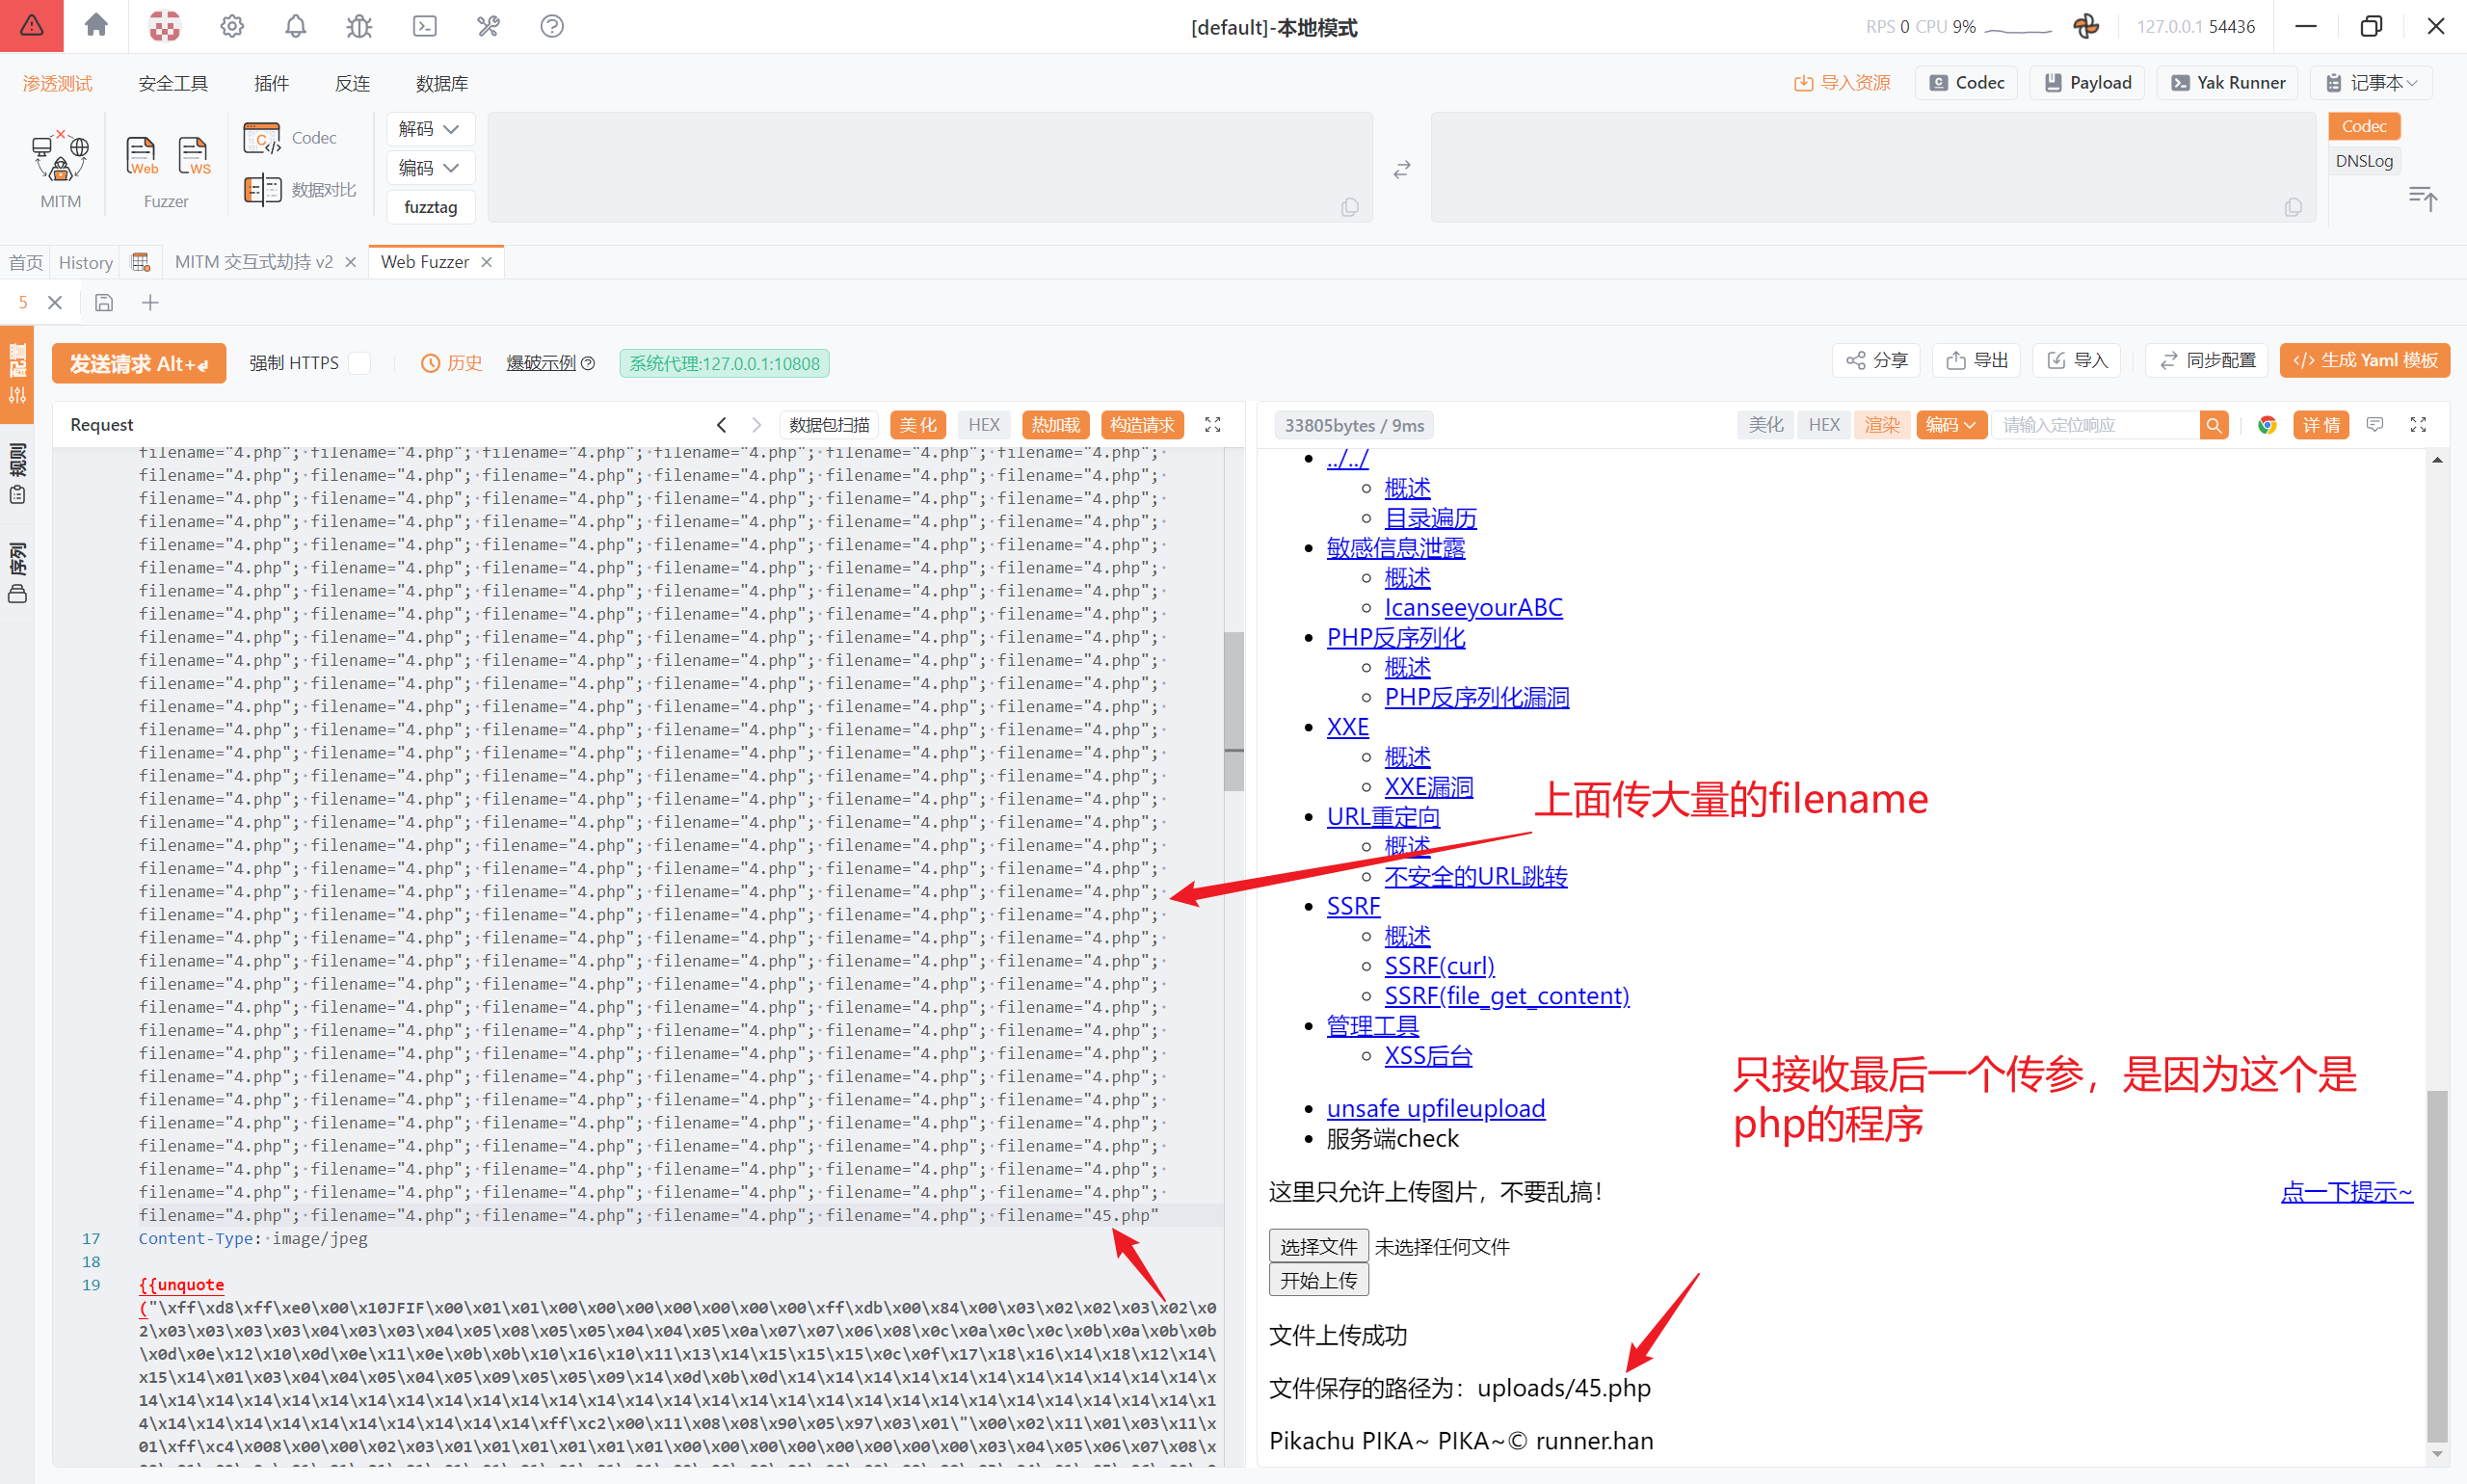Viewport: 2467px width, 1484px height.
Task: Open the data comparison tool icon
Action: (263, 189)
